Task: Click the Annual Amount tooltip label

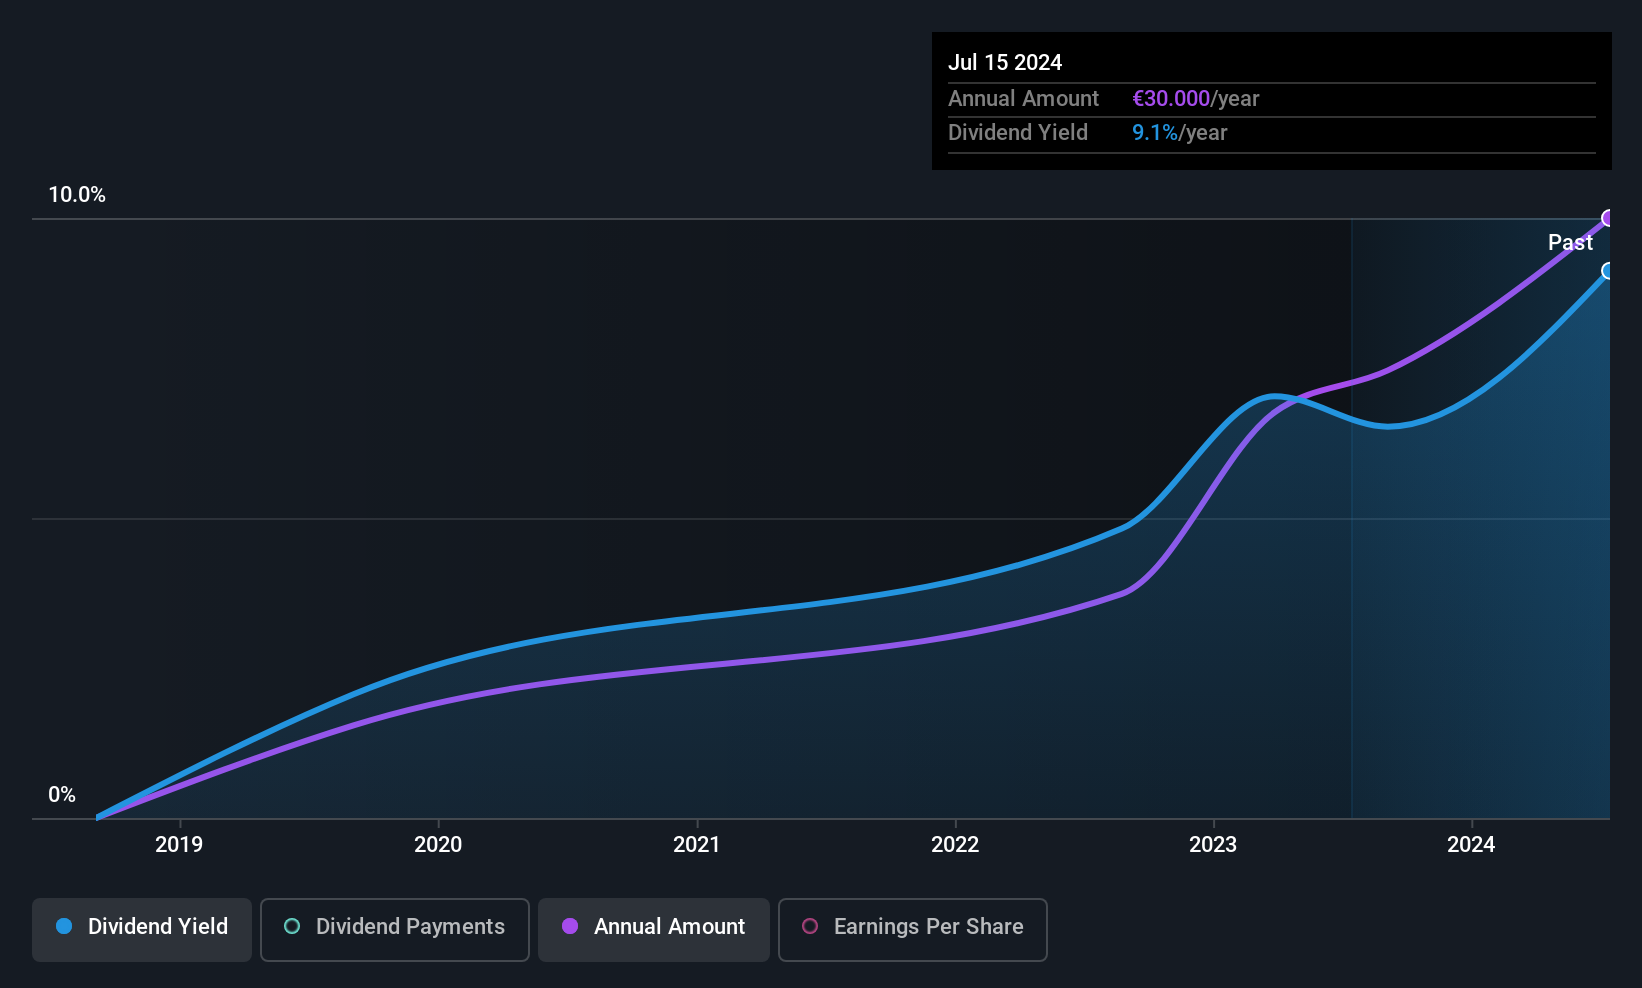Action: tap(1023, 99)
